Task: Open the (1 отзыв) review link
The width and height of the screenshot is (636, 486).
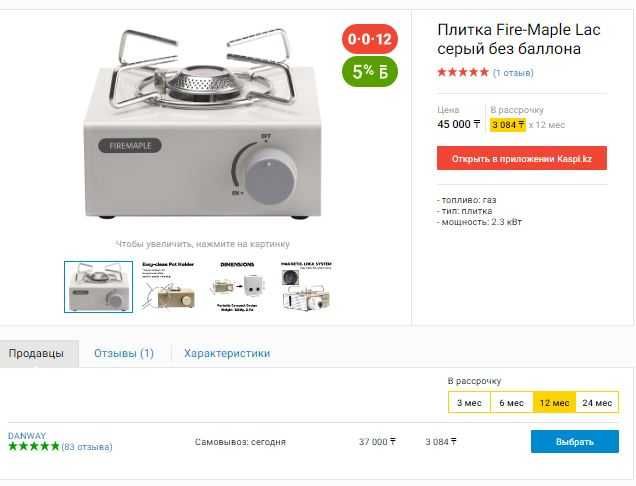Action: [x=513, y=73]
